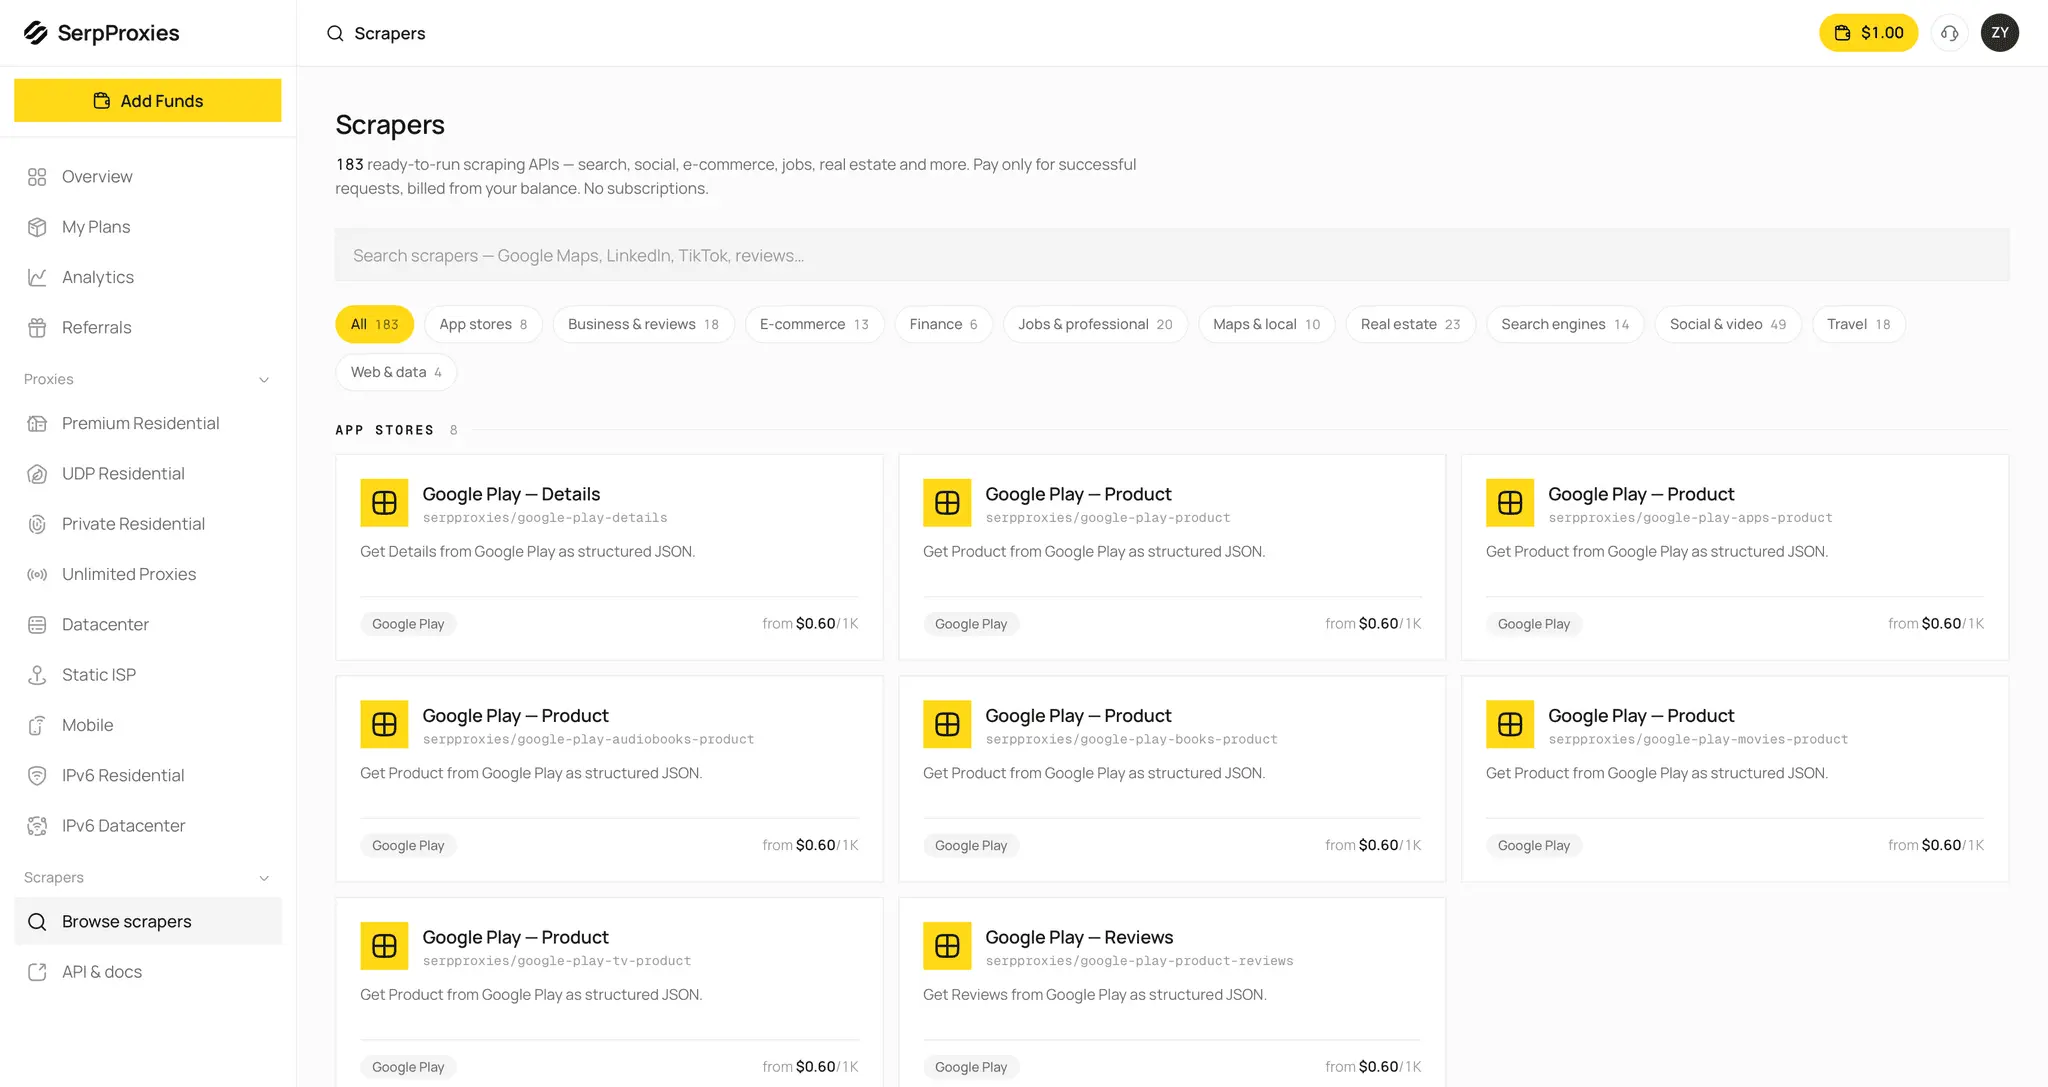Click the API & docs external-link icon
This screenshot has height=1087, width=2048.
[x=37, y=972]
